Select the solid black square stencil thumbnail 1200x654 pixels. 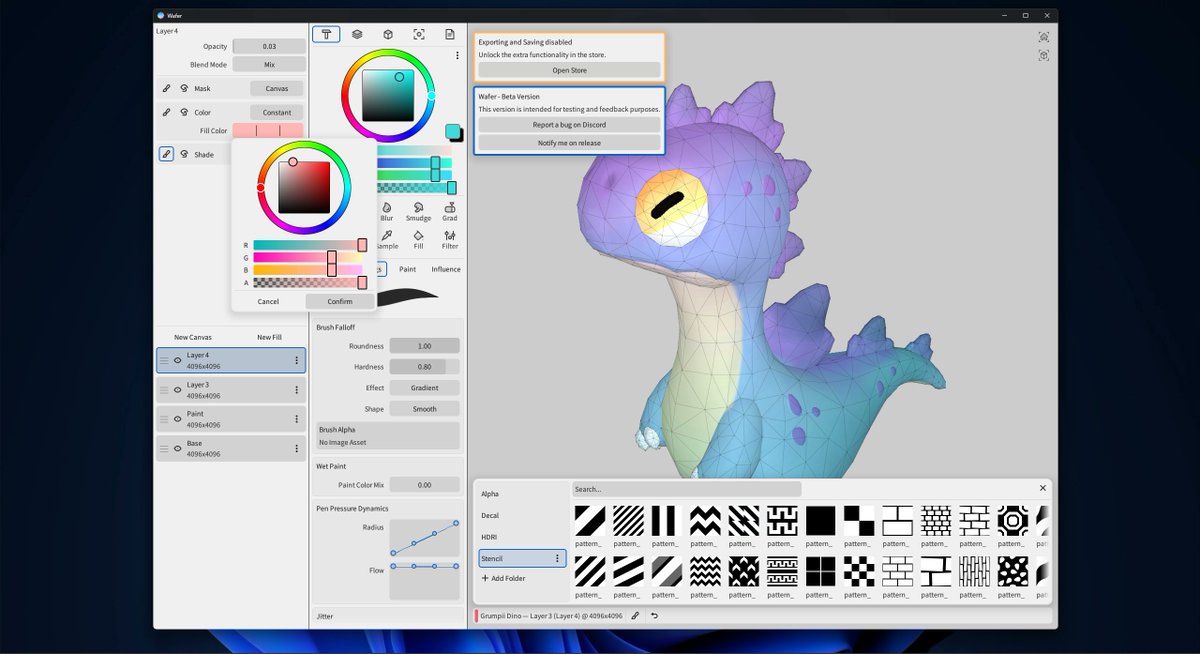click(x=820, y=521)
